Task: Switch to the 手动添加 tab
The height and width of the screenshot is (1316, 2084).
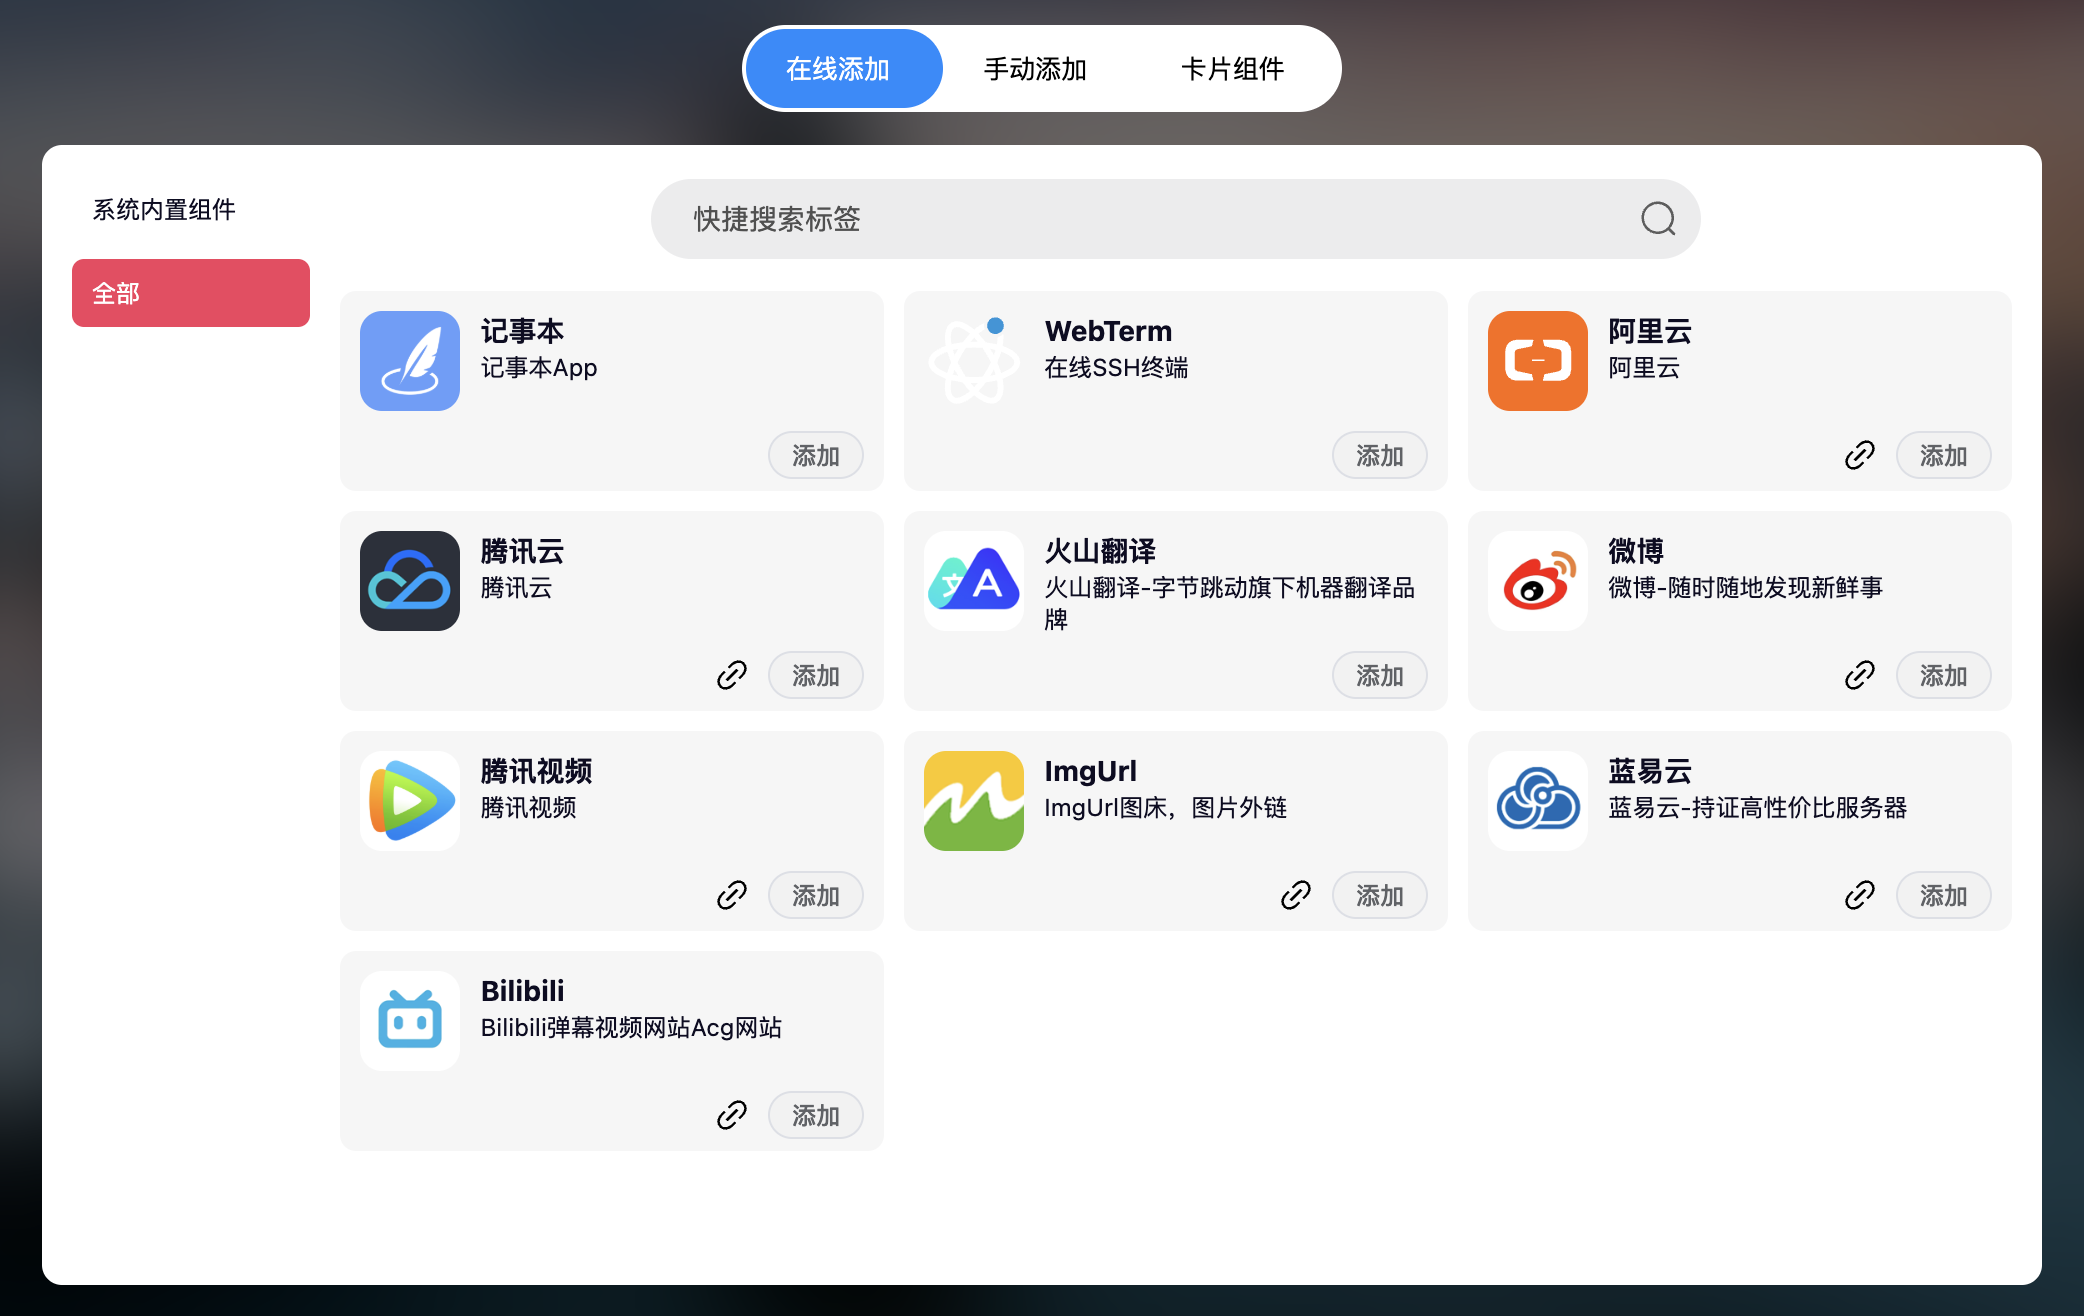Action: pyautogui.click(x=1035, y=69)
